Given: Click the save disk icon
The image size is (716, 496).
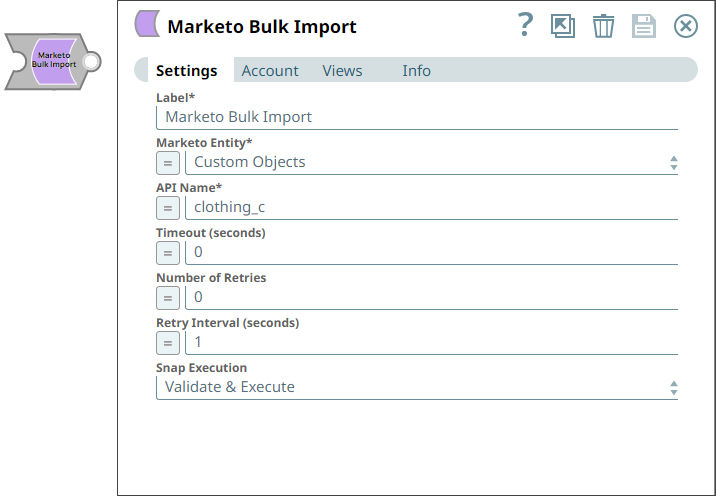Looking at the screenshot, I should click(x=644, y=26).
